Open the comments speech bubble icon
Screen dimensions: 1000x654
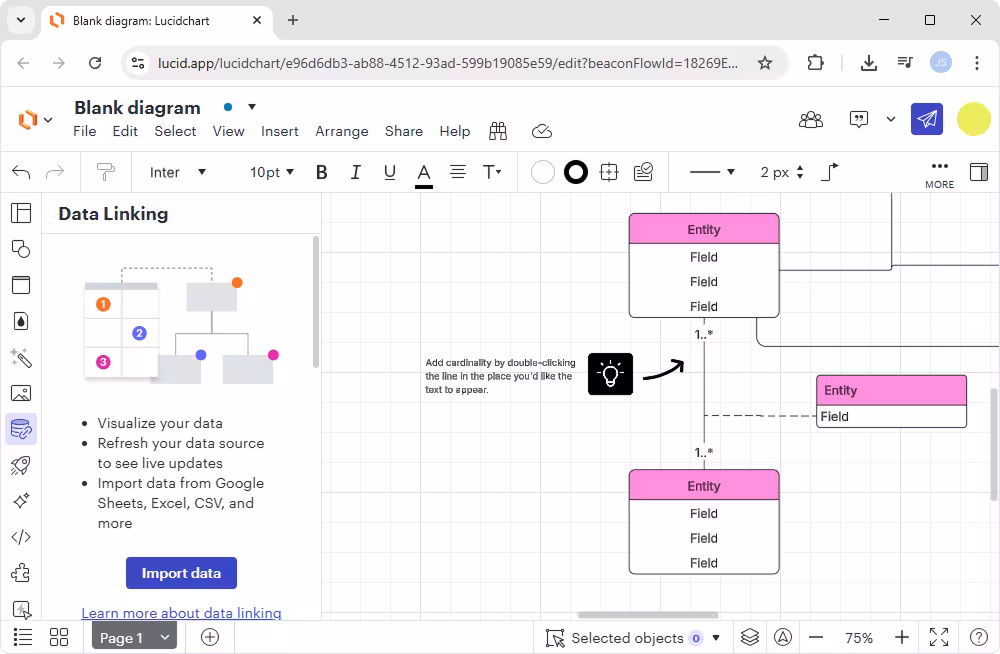click(859, 119)
